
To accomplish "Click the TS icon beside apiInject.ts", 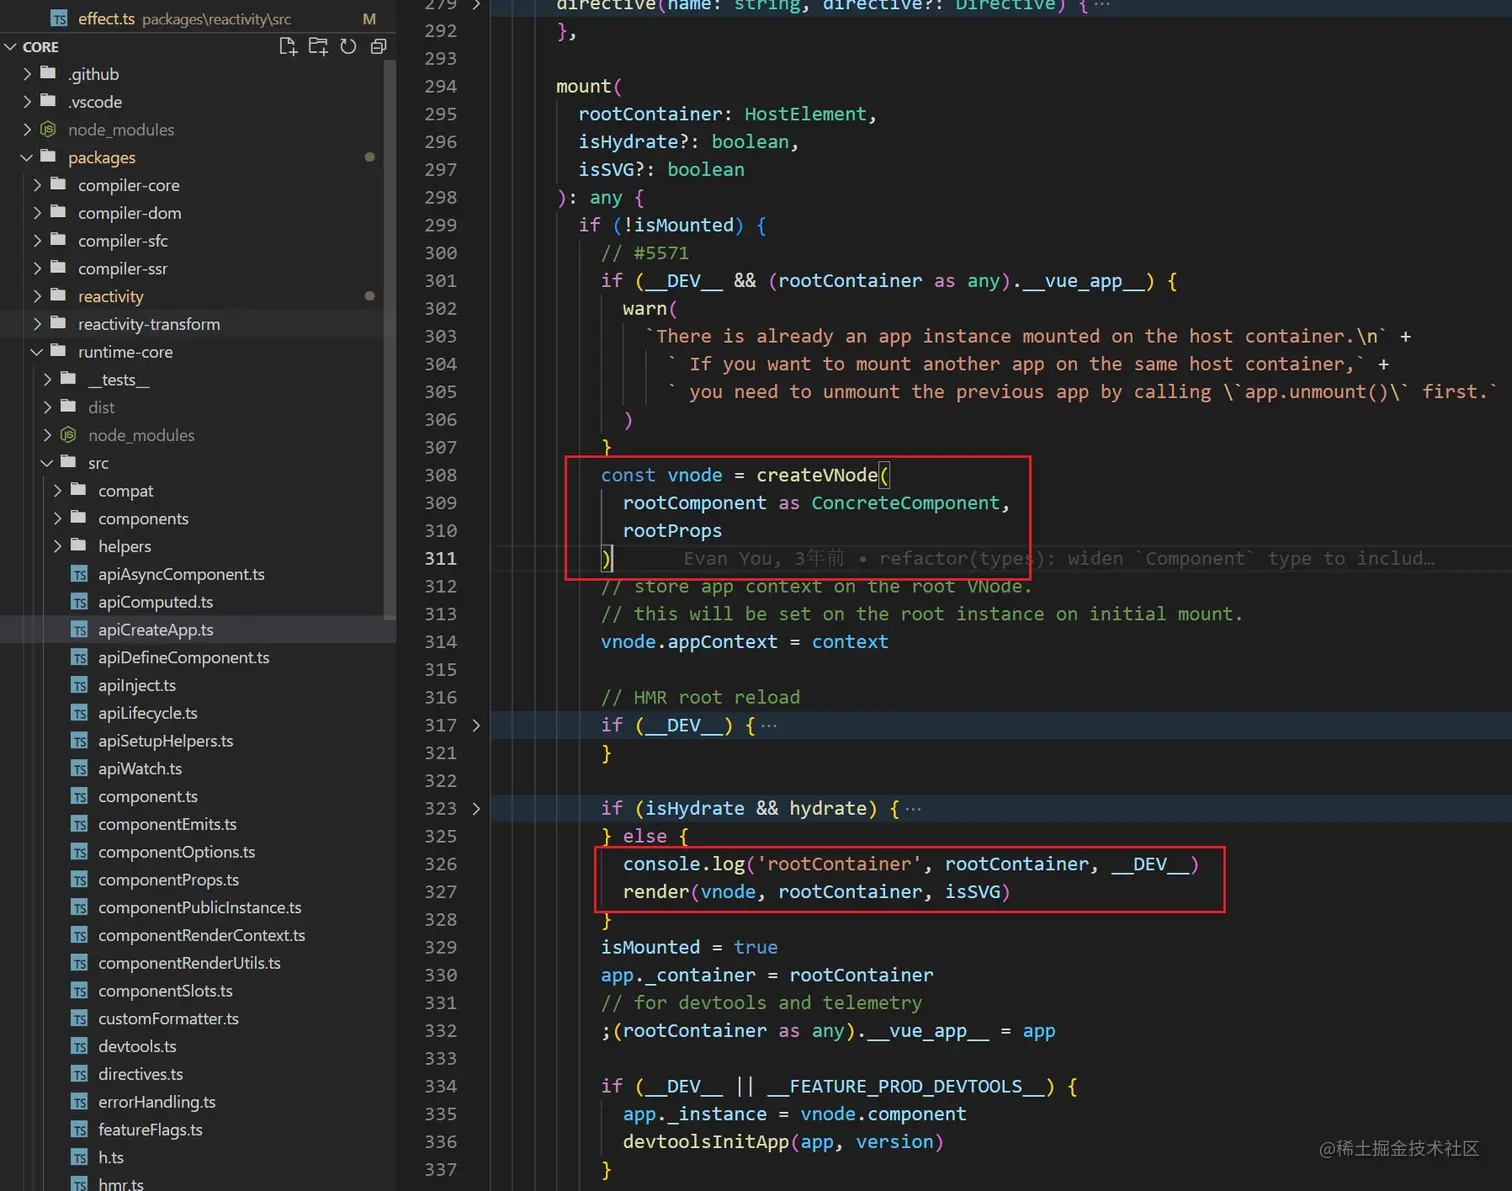I will [79, 686].
